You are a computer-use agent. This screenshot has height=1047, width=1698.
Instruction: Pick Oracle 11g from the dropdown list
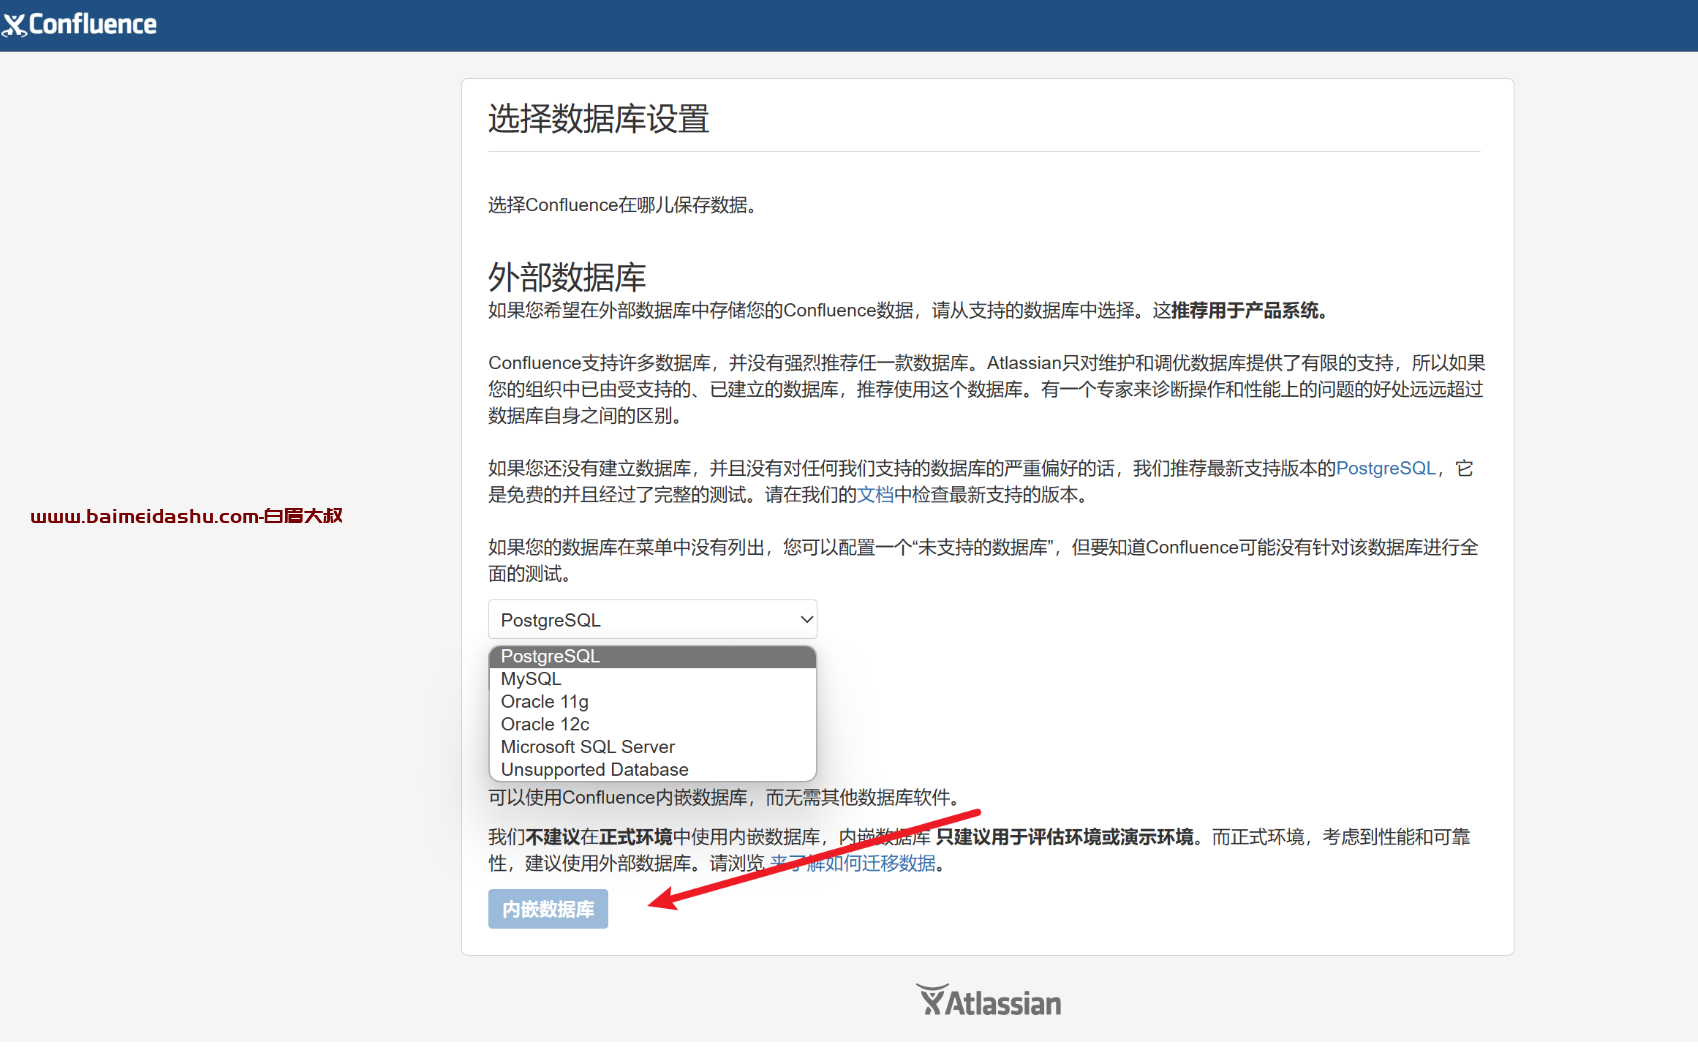[x=652, y=702]
